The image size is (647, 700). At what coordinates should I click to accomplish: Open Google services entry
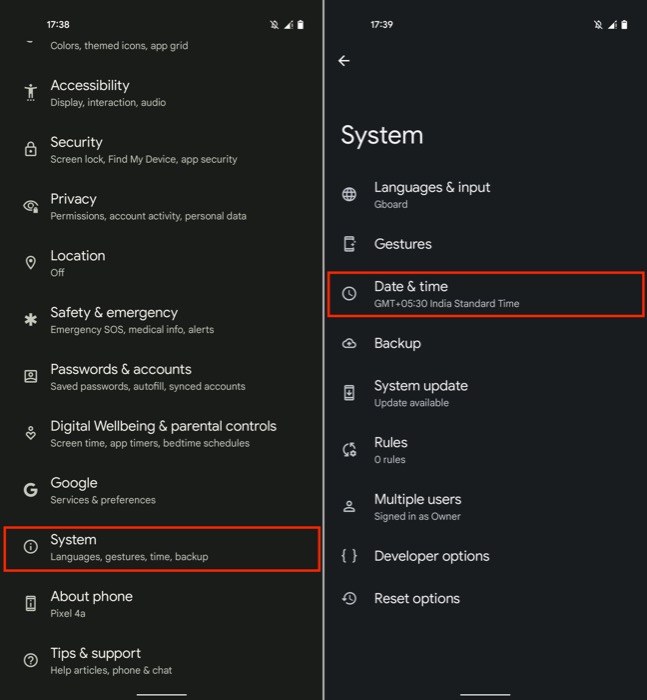[162, 490]
